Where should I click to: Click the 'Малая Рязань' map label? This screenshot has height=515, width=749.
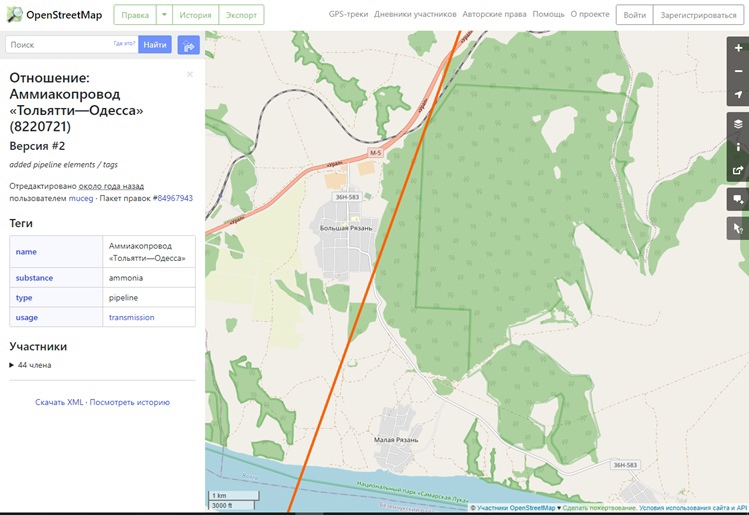pyautogui.click(x=396, y=440)
